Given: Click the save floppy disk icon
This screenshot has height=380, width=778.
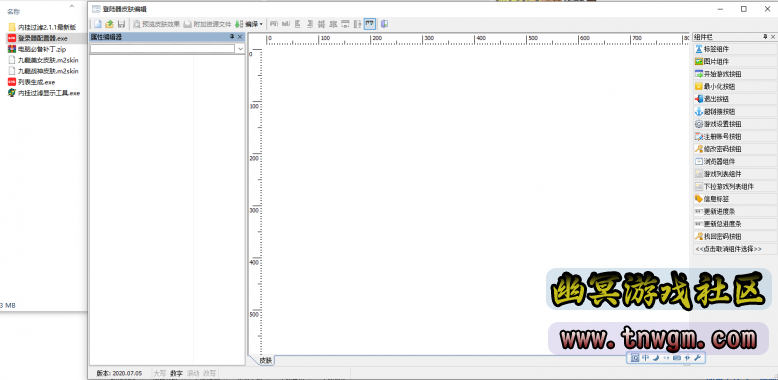Looking at the screenshot, I should (x=121, y=24).
